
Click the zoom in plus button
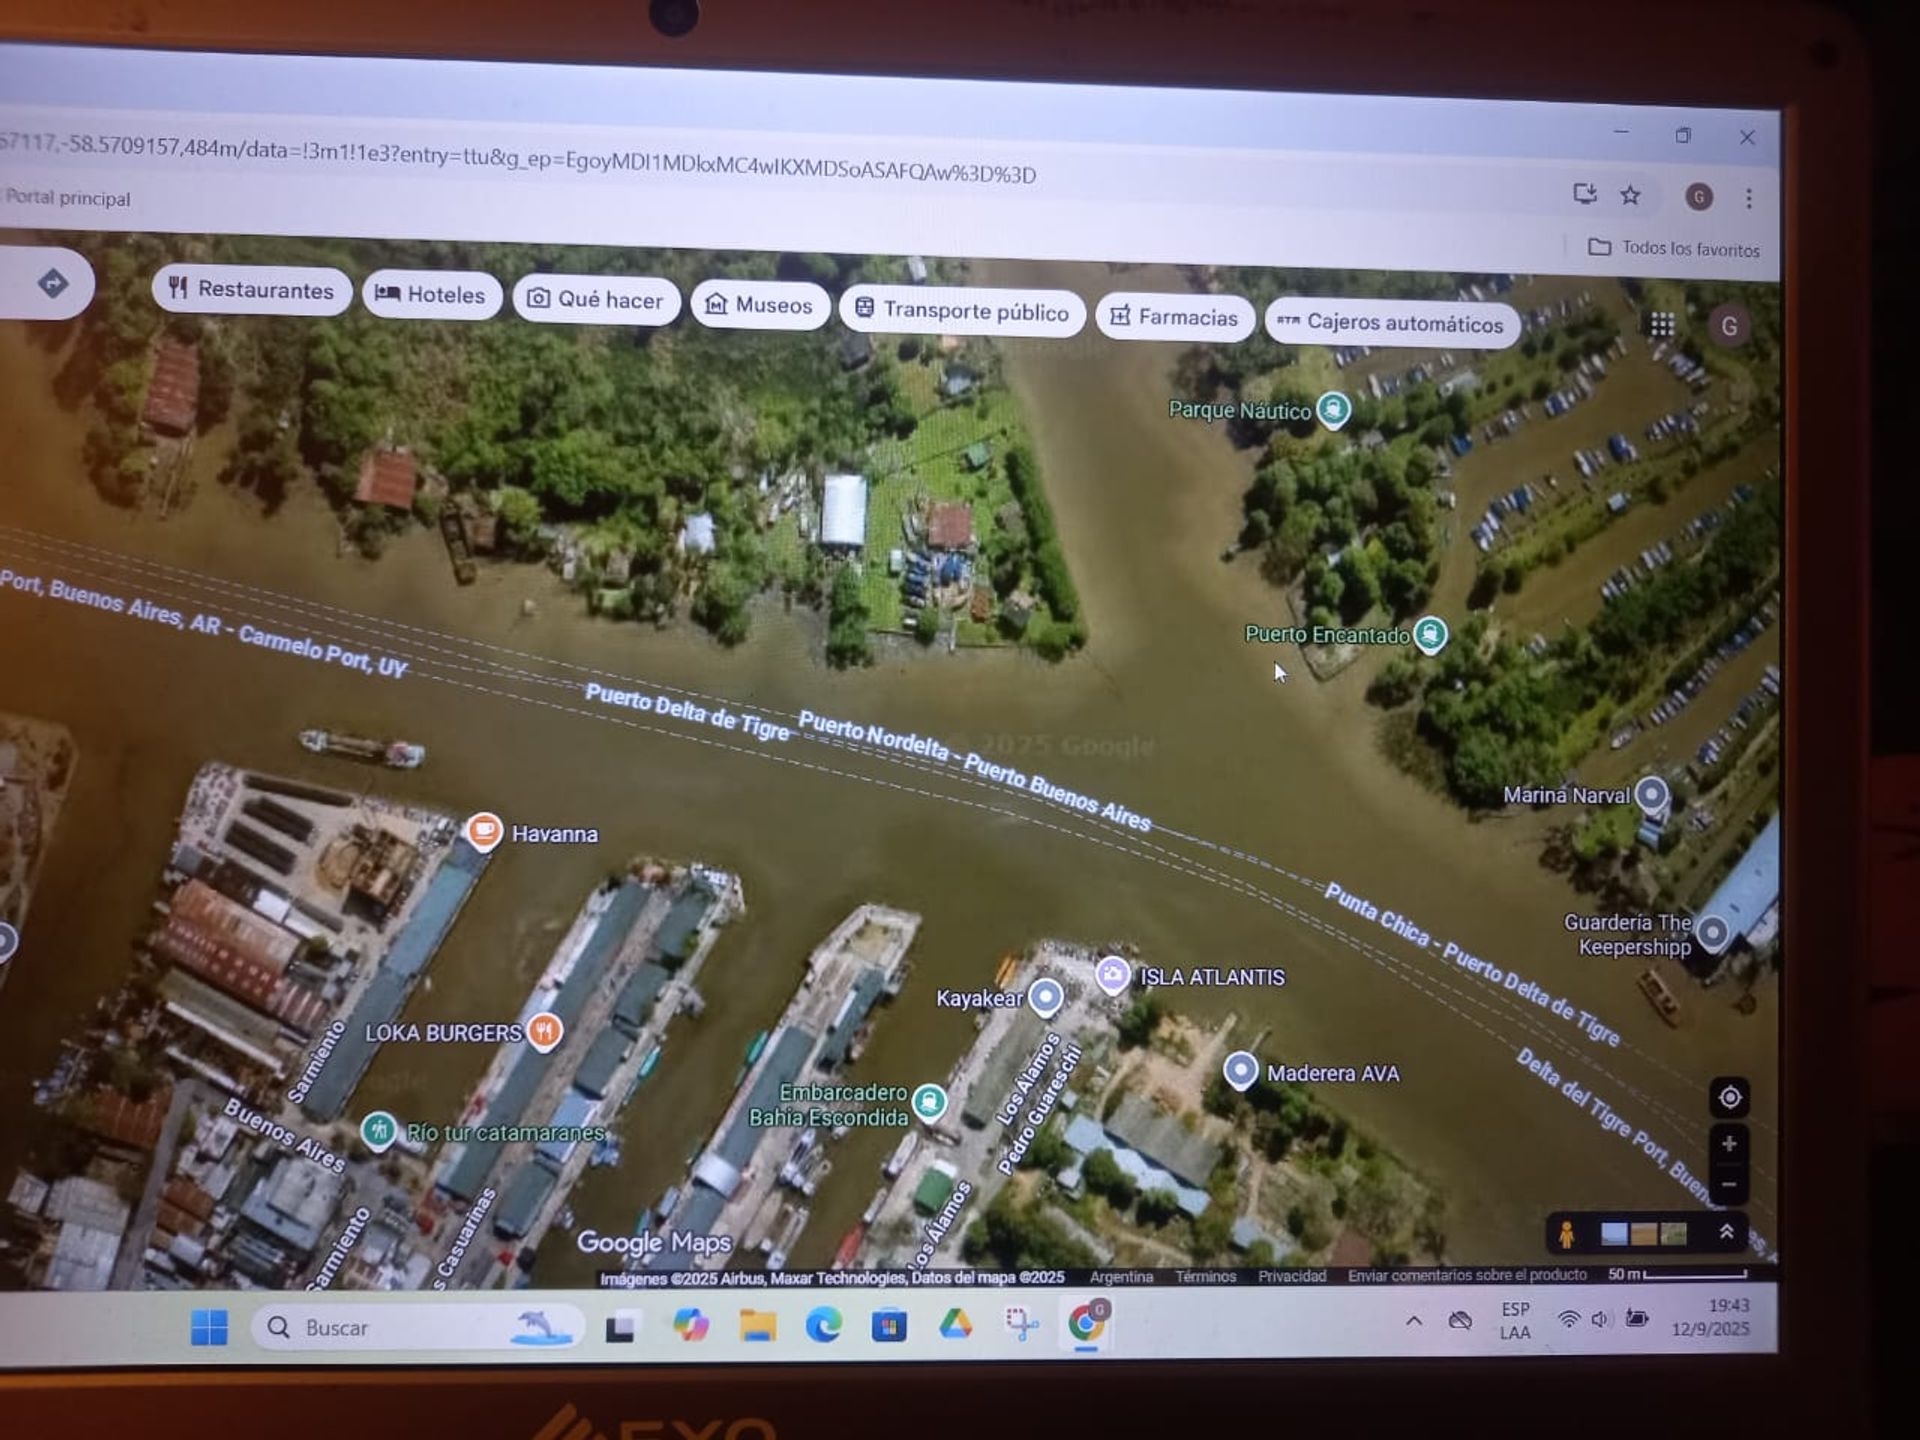(x=1729, y=1144)
